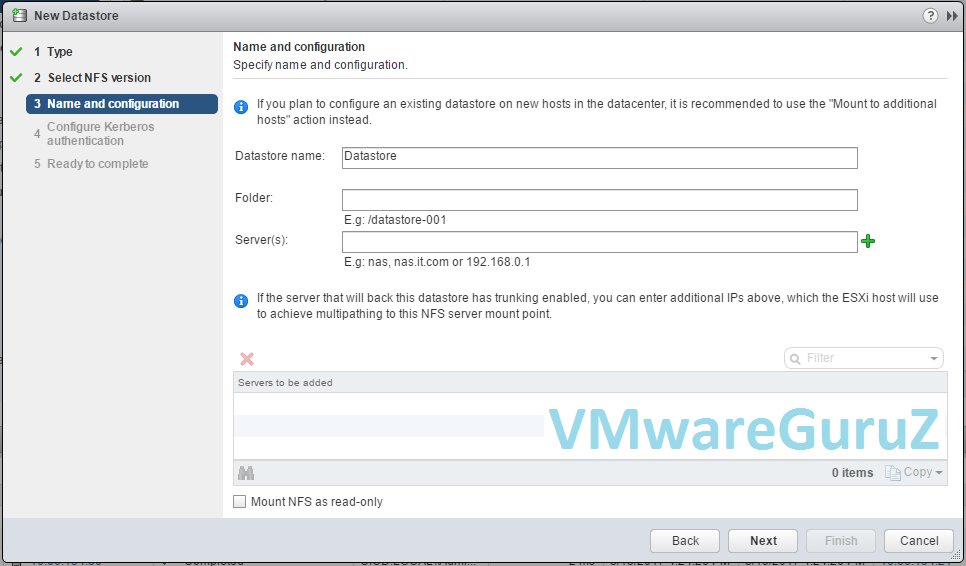966x566 pixels.
Task: Click the Folder input field
Action: pyautogui.click(x=599, y=200)
